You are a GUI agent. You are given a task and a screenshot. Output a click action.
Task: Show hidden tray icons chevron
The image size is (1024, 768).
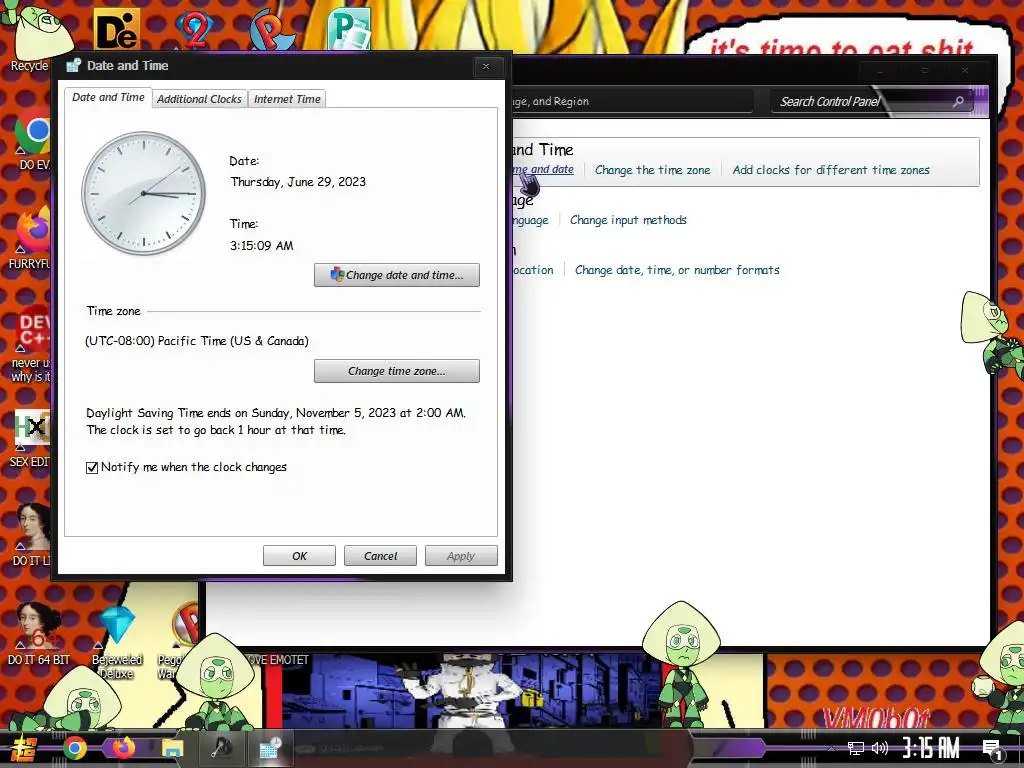(x=831, y=748)
